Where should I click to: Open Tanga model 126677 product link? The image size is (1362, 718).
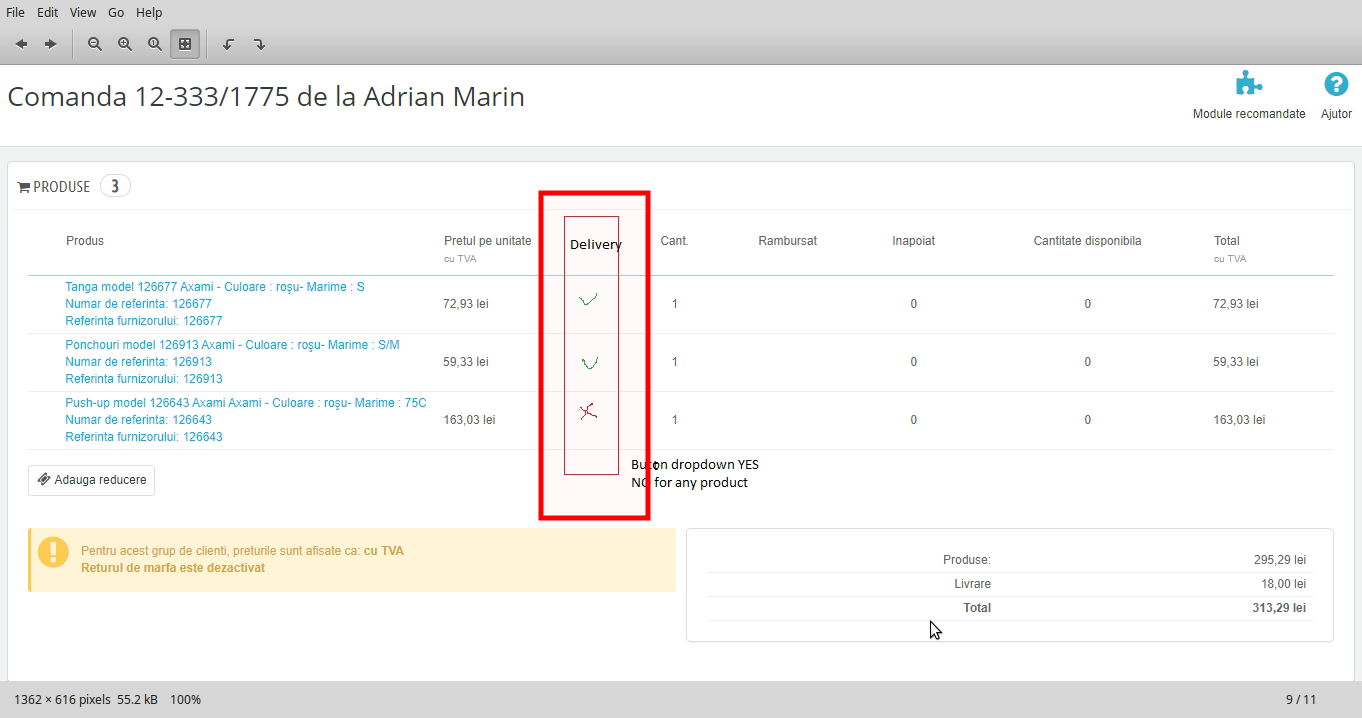(215, 287)
